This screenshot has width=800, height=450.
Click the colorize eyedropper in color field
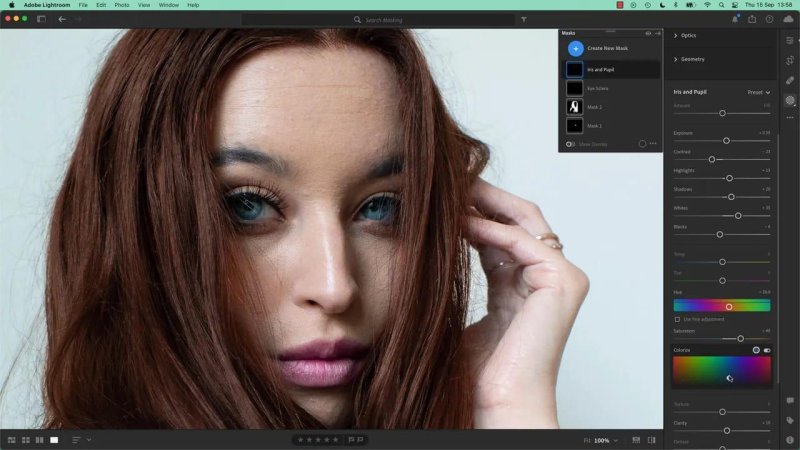[x=730, y=378]
